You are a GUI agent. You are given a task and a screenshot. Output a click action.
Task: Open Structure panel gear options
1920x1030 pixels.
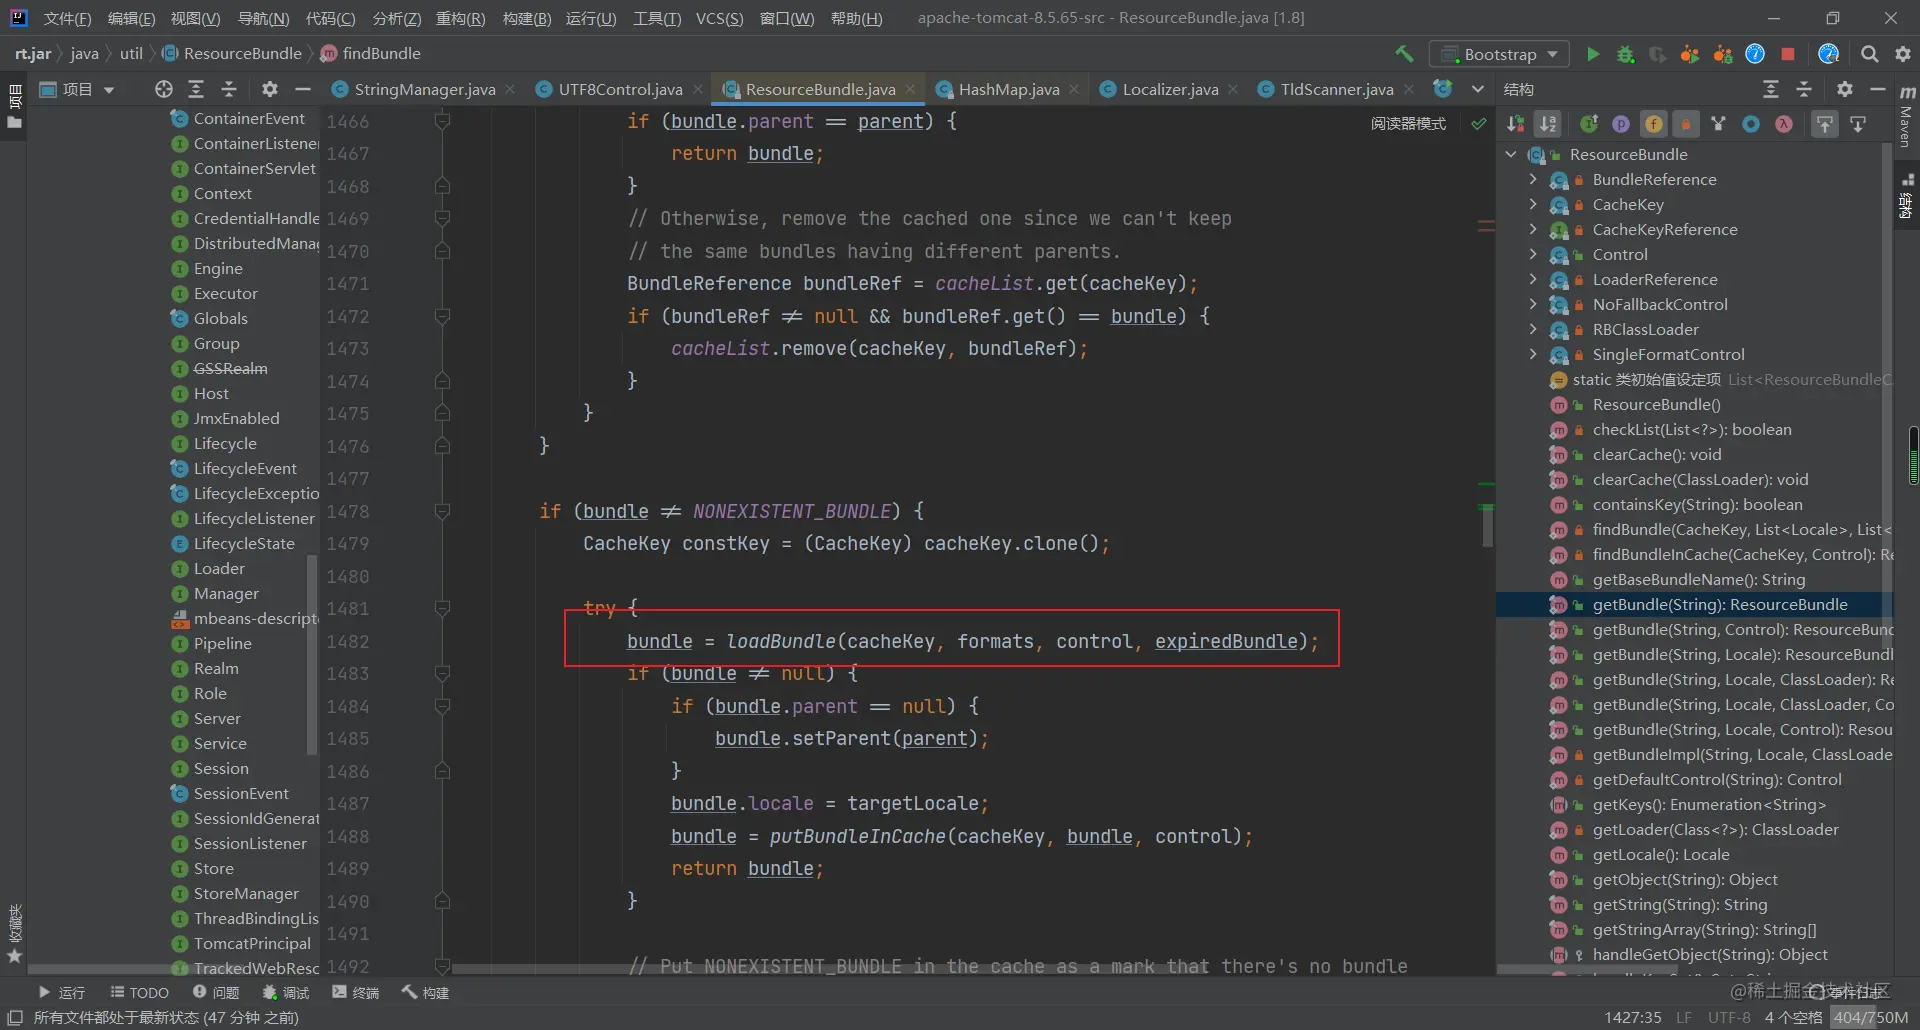tap(1845, 89)
